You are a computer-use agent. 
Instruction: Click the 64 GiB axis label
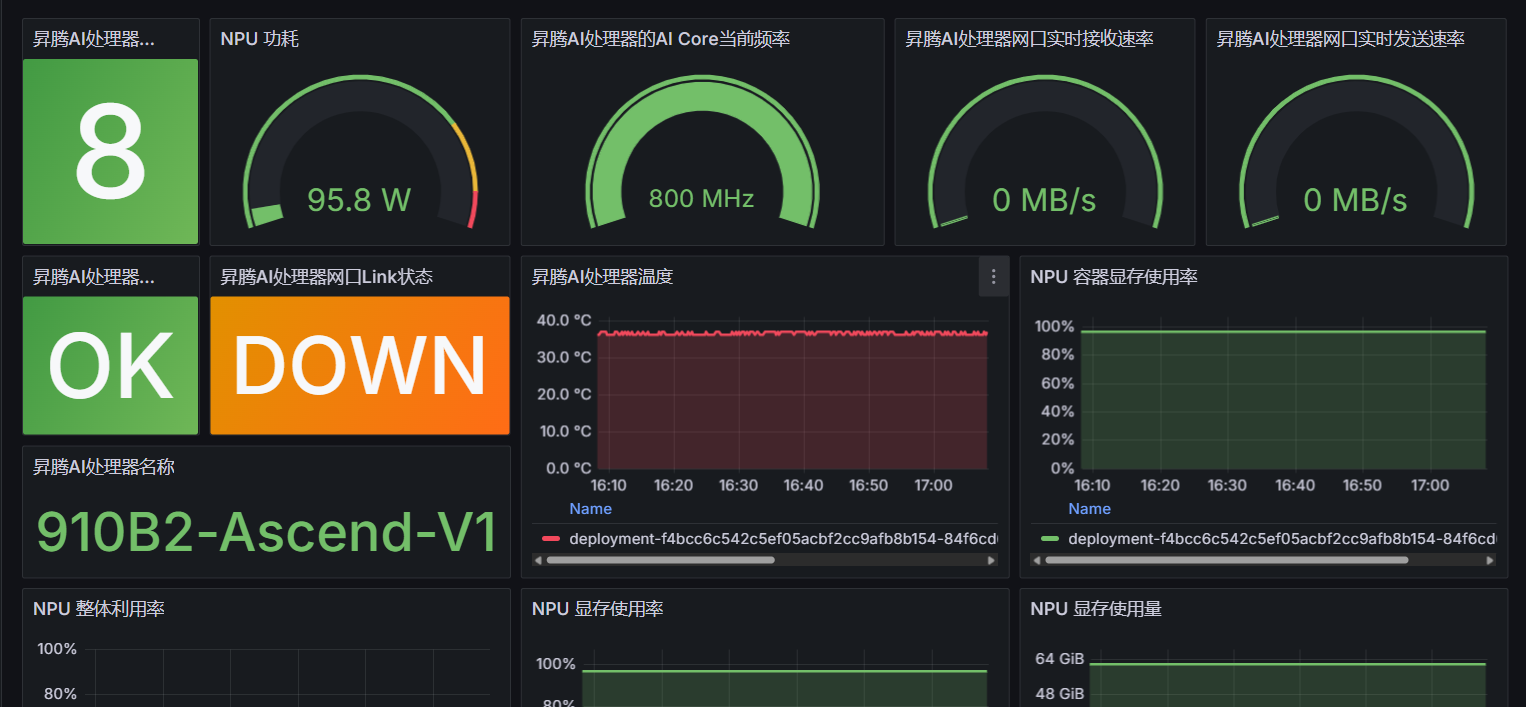pyautogui.click(x=1060, y=658)
